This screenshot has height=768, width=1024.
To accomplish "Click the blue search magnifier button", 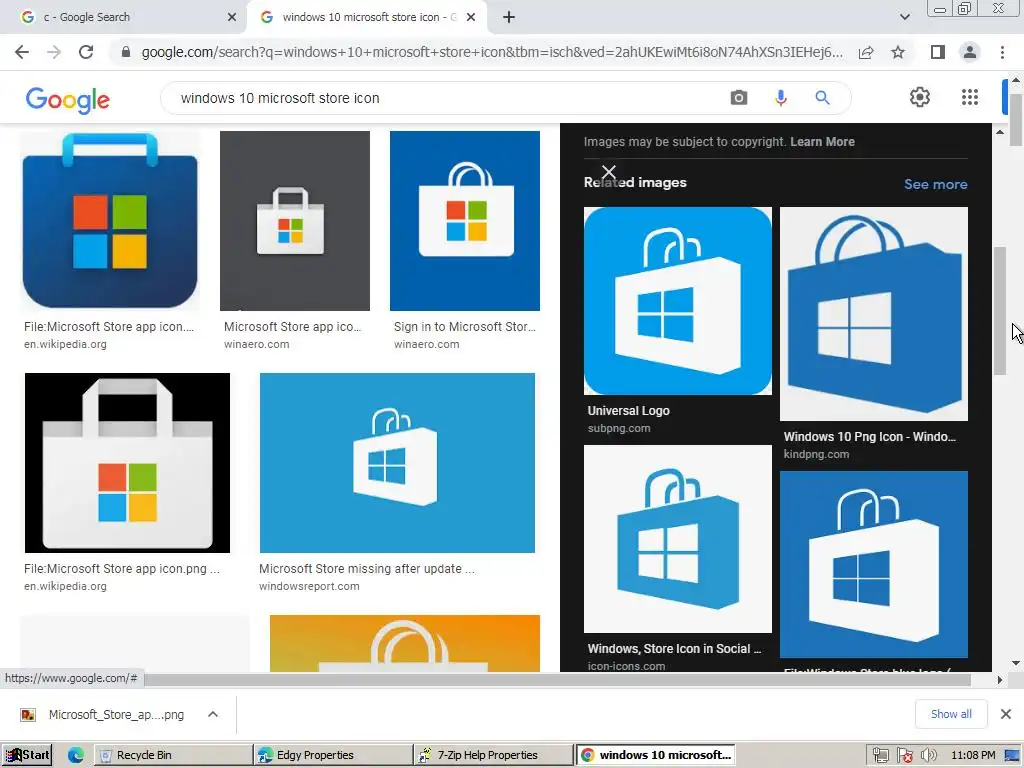I will 822,98.
